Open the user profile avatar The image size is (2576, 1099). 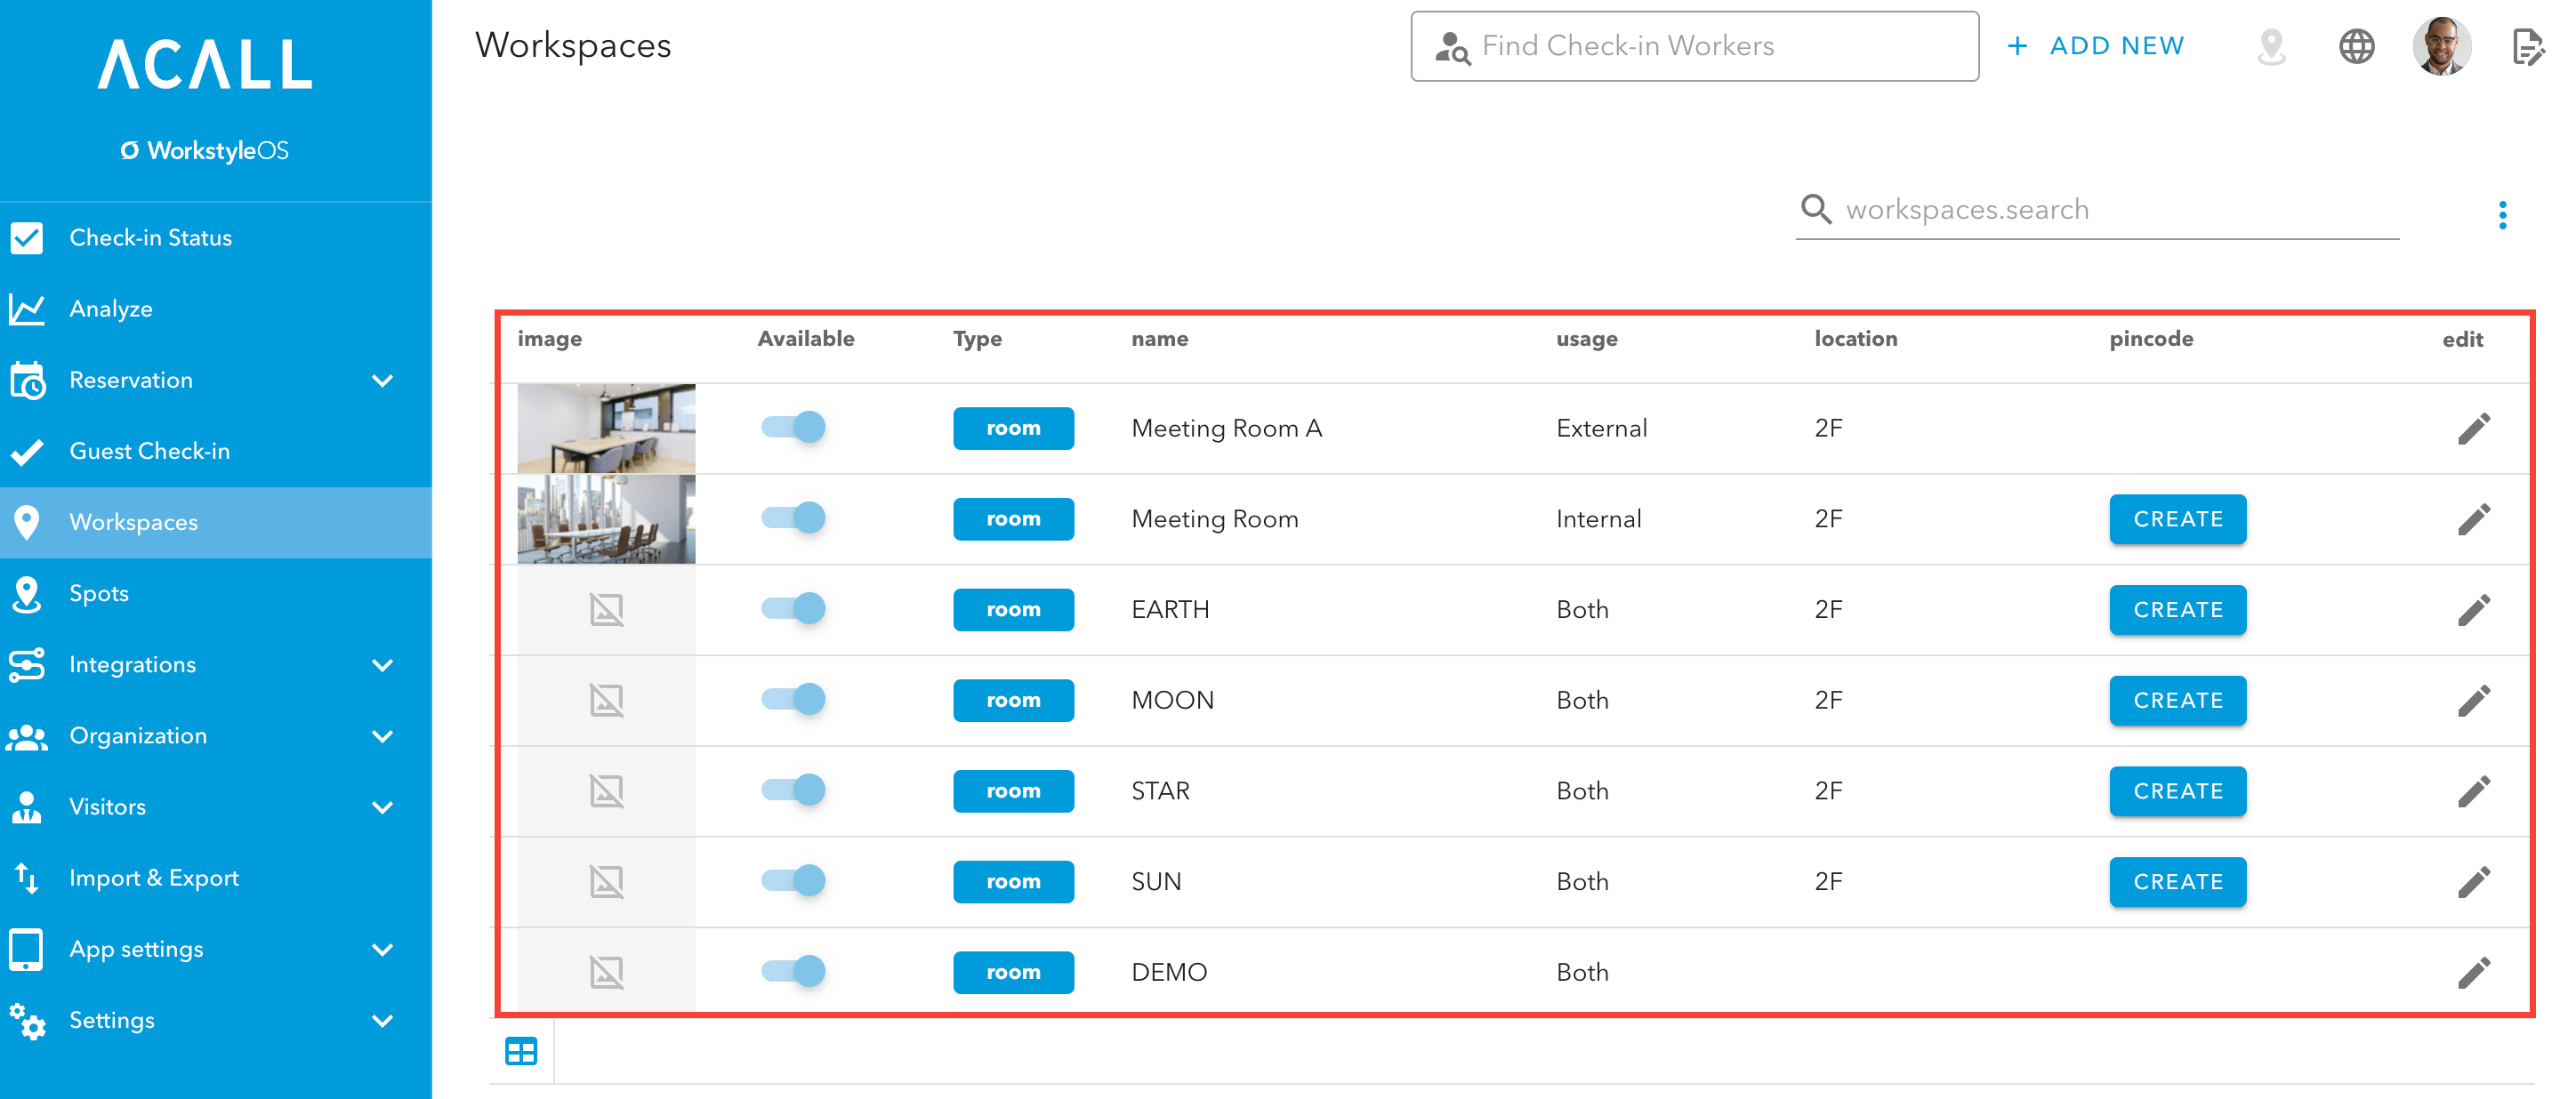[2441, 46]
